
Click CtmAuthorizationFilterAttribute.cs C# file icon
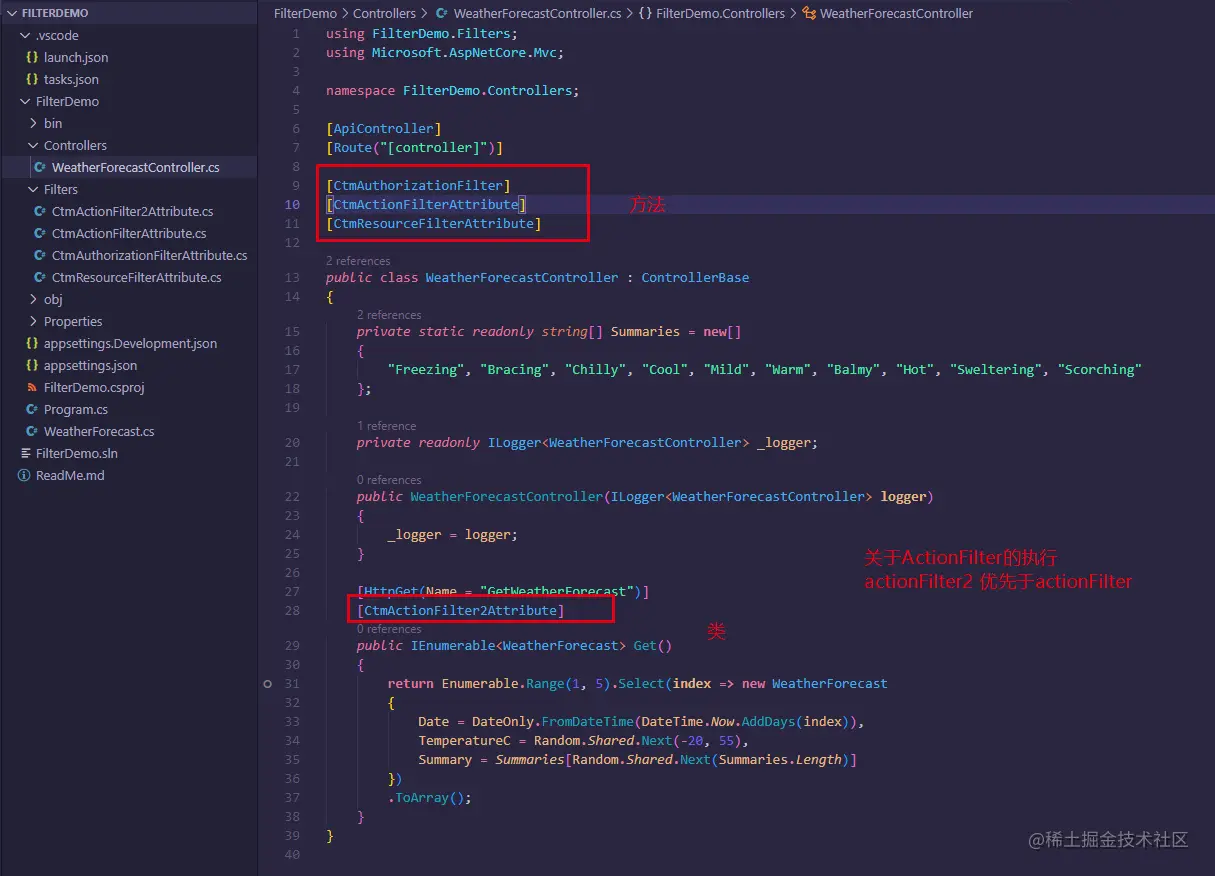[x=41, y=256]
